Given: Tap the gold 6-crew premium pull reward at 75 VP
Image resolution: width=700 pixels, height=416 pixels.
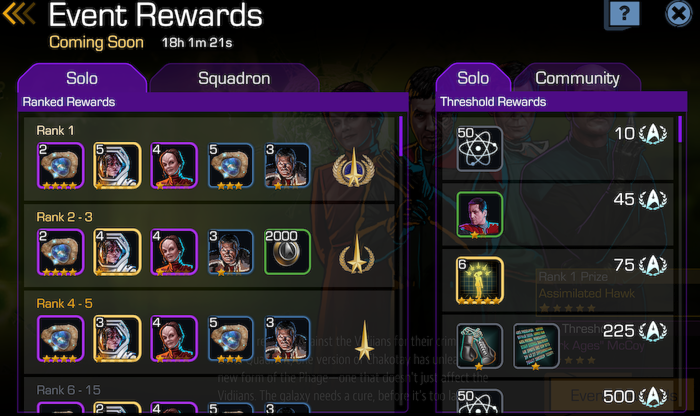Looking at the screenshot, I should click(x=479, y=281).
